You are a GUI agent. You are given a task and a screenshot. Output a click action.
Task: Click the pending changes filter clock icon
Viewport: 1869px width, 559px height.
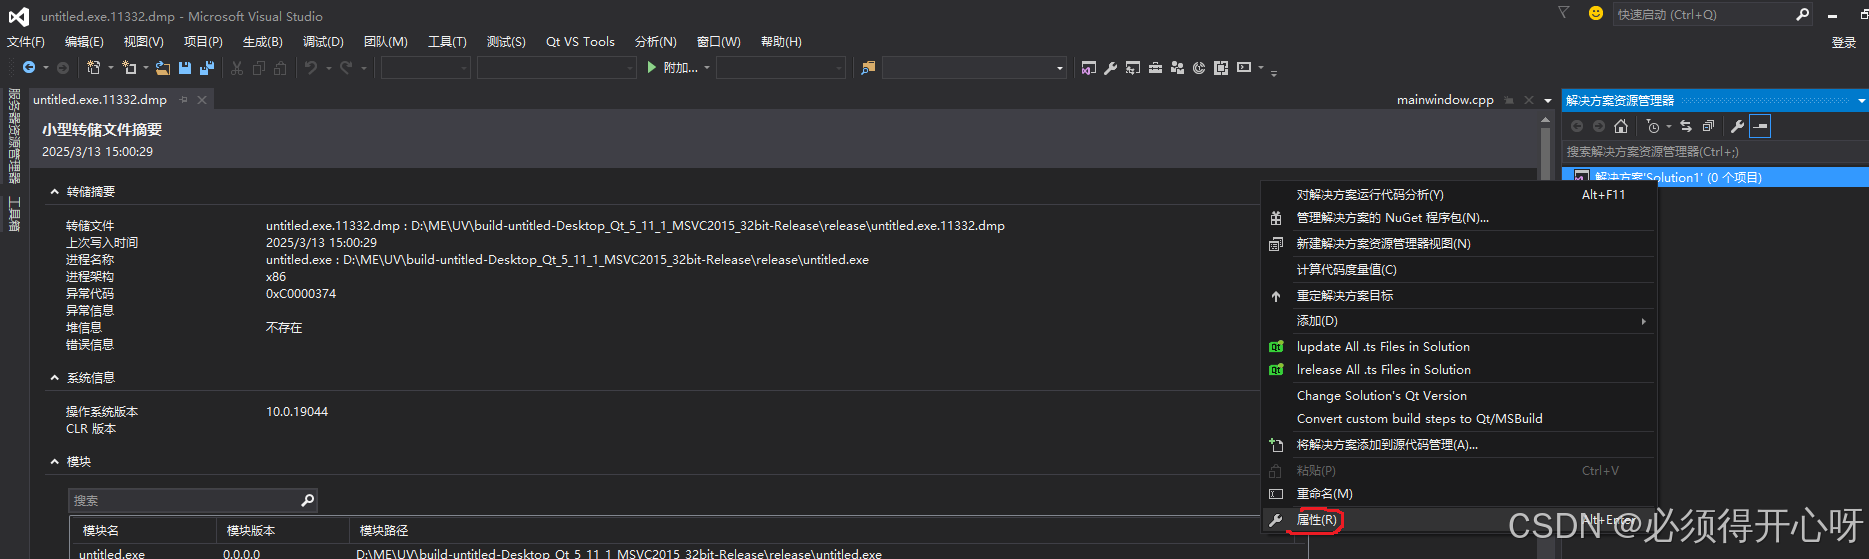coord(1653,126)
